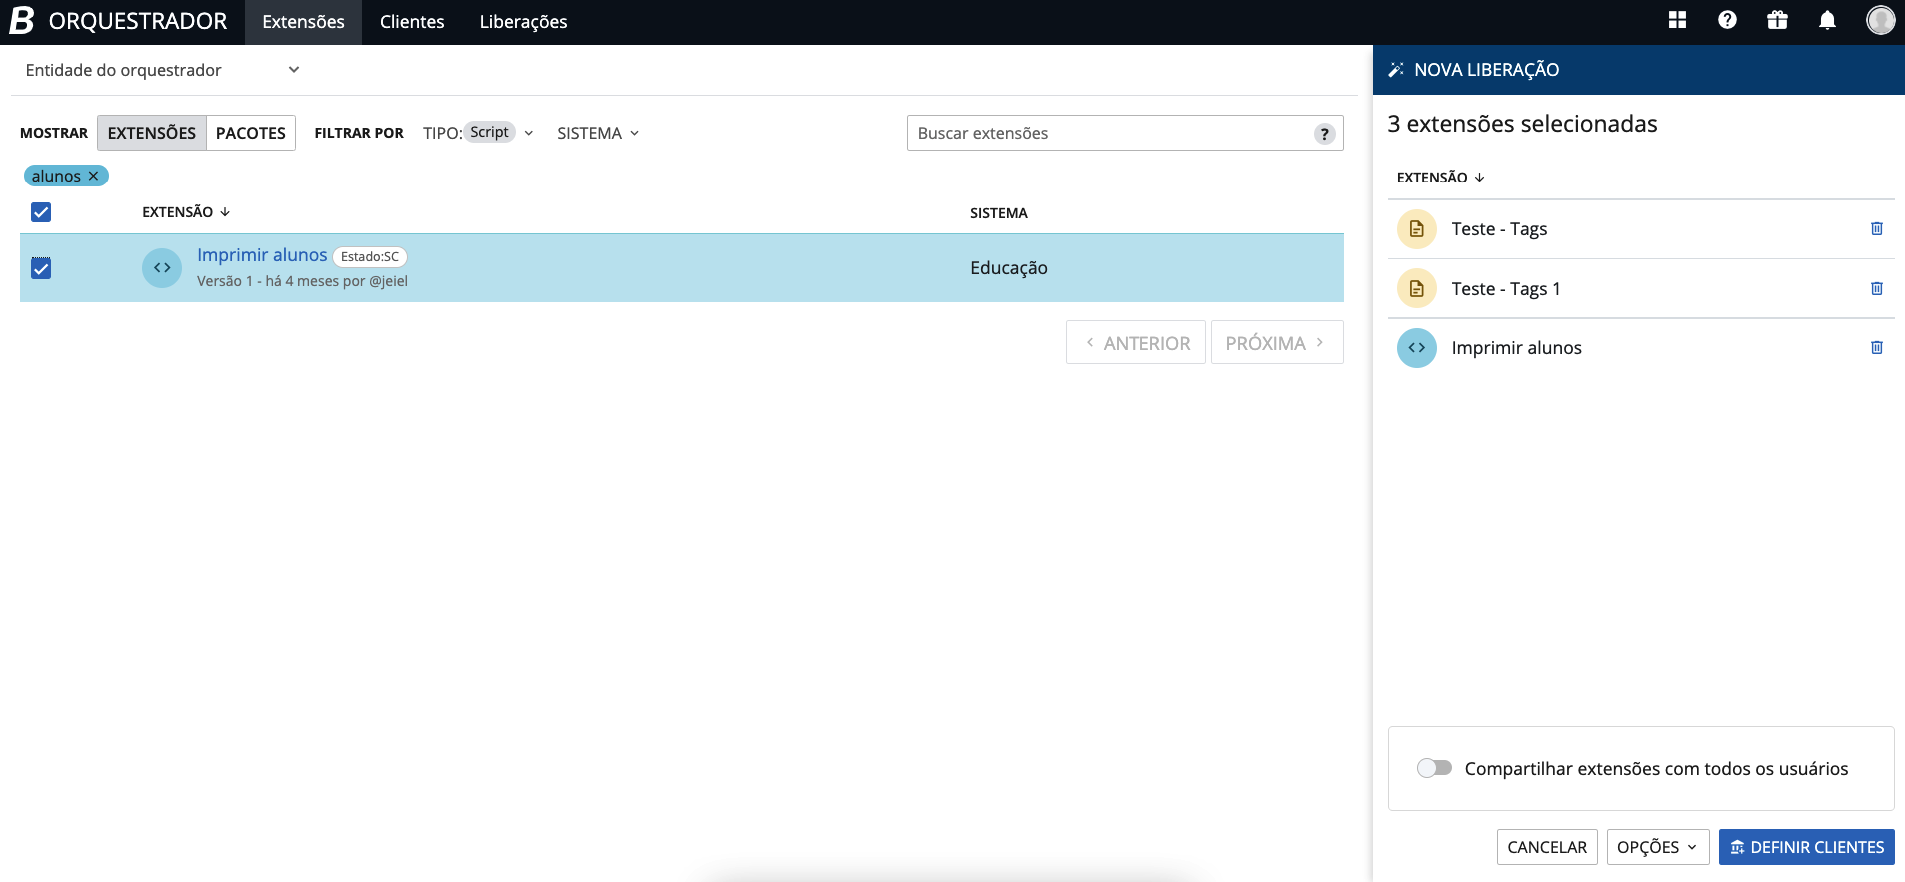This screenshot has height=882, width=1905.
Task: Click the DEFINIR CLIENTES button
Action: click(x=1806, y=847)
